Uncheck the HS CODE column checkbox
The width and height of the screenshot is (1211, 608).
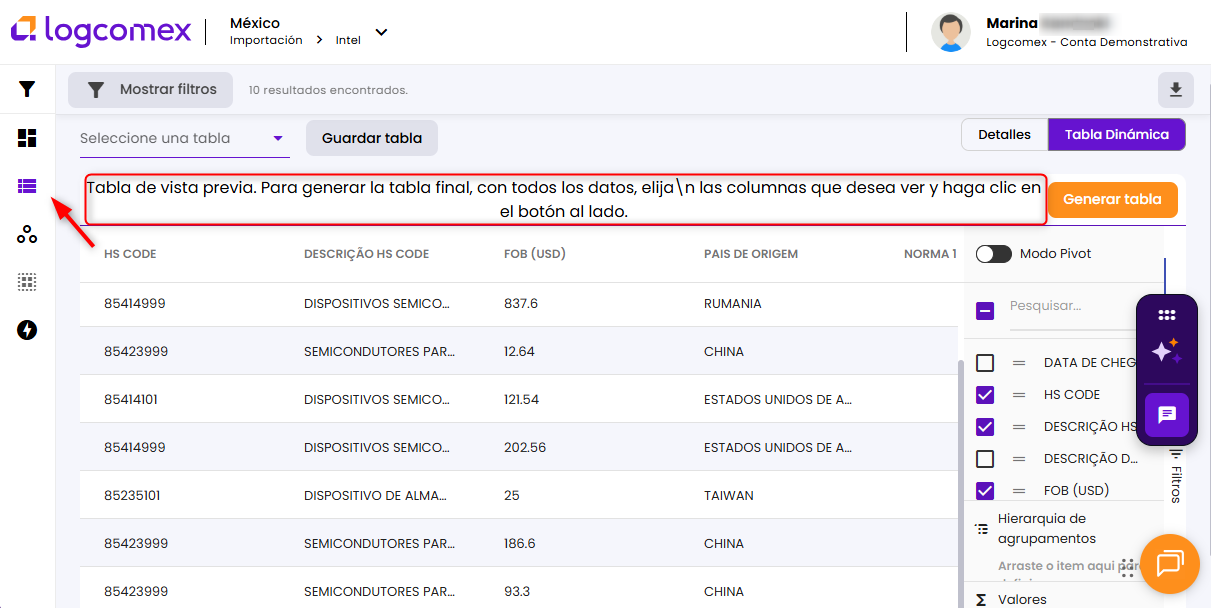pyautogui.click(x=985, y=395)
